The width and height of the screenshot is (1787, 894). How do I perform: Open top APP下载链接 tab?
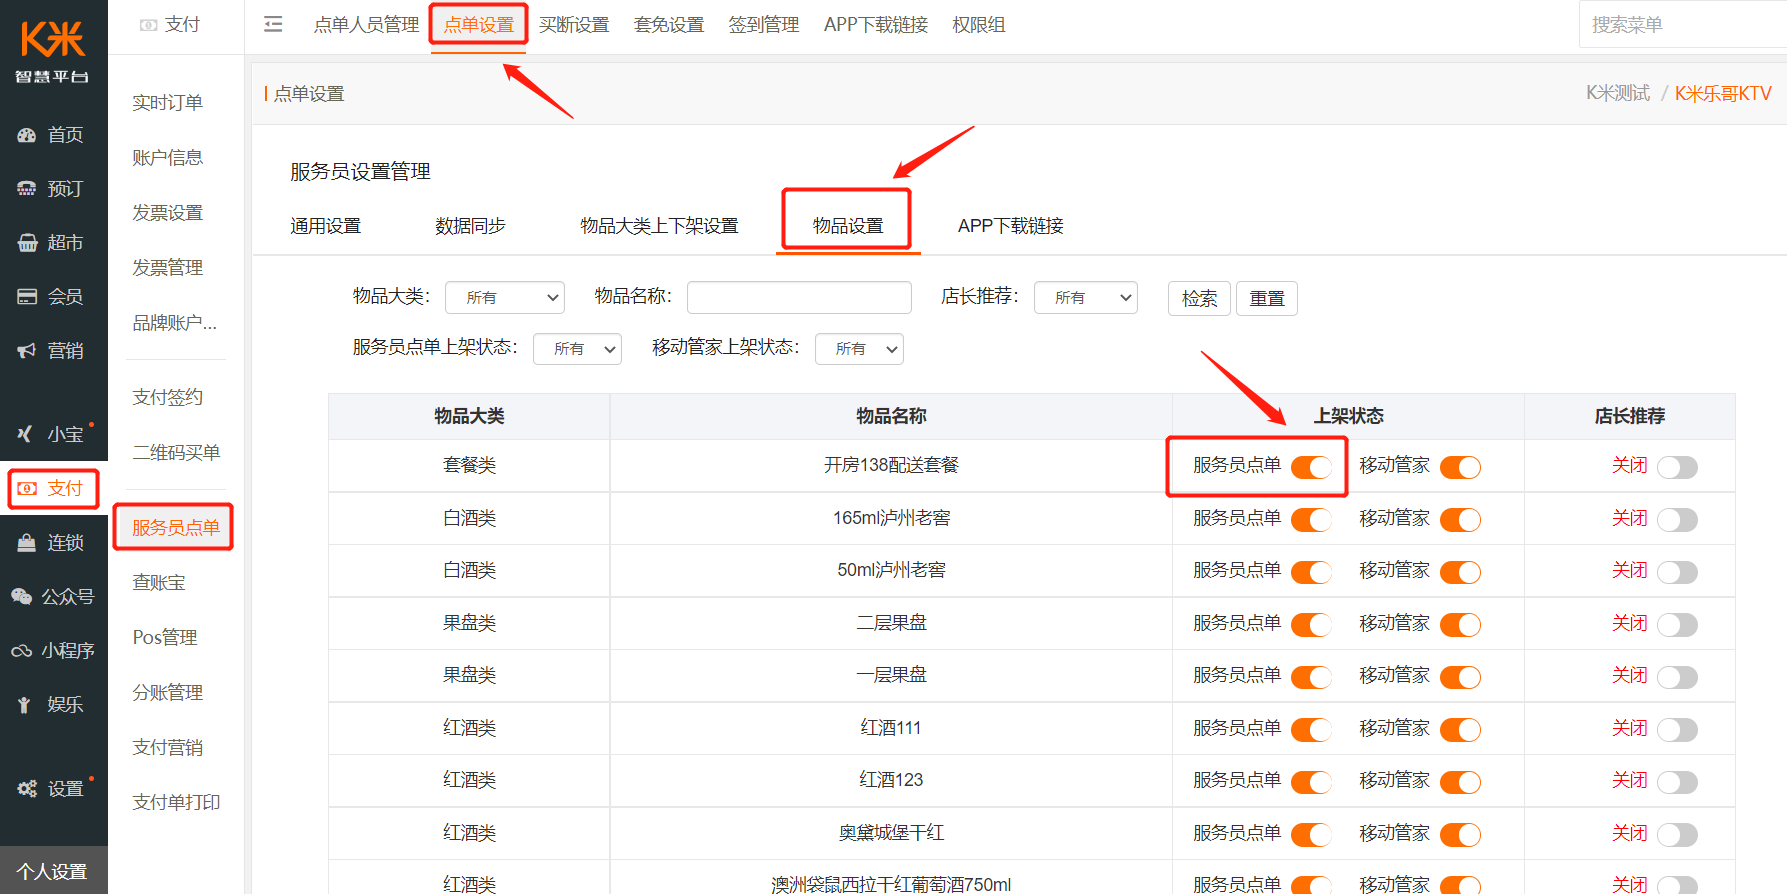(x=876, y=25)
